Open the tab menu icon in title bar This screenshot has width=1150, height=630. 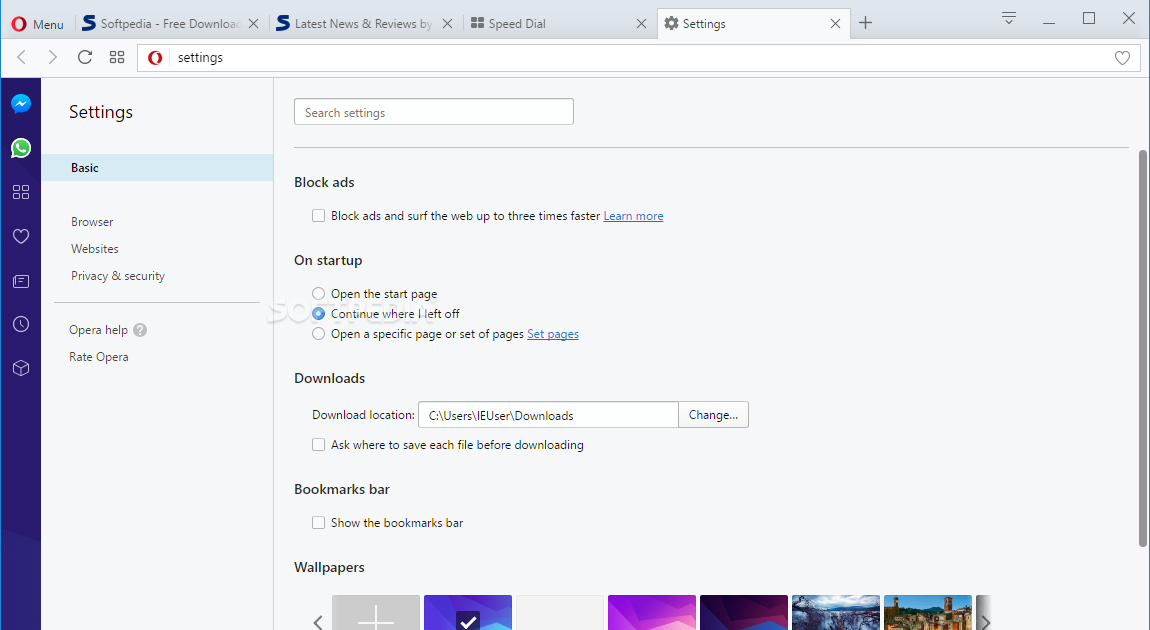[1009, 18]
